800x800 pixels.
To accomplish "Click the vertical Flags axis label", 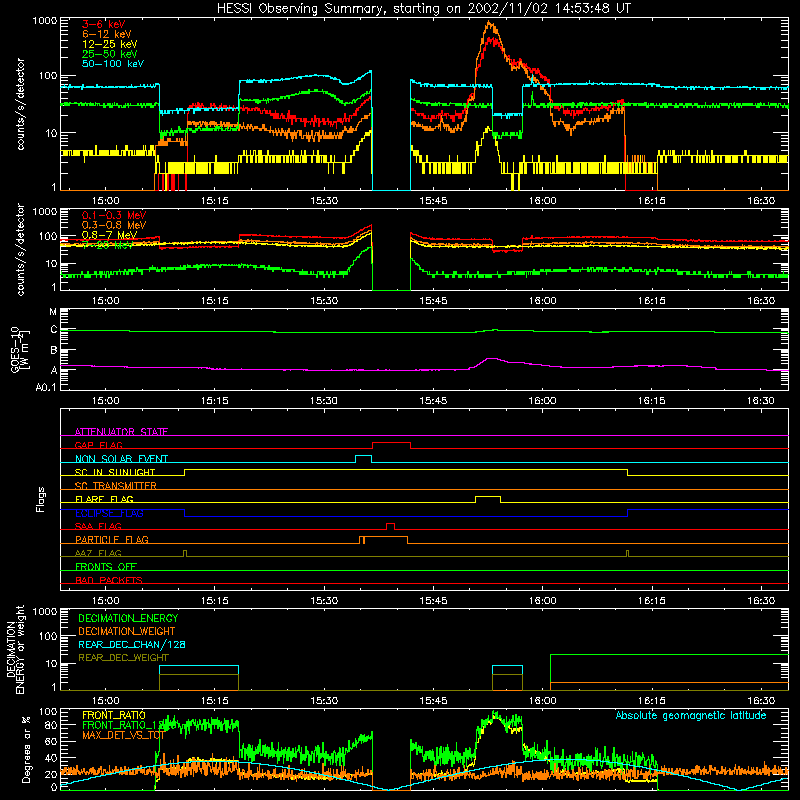I will pyautogui.click(x=41, y=499).
